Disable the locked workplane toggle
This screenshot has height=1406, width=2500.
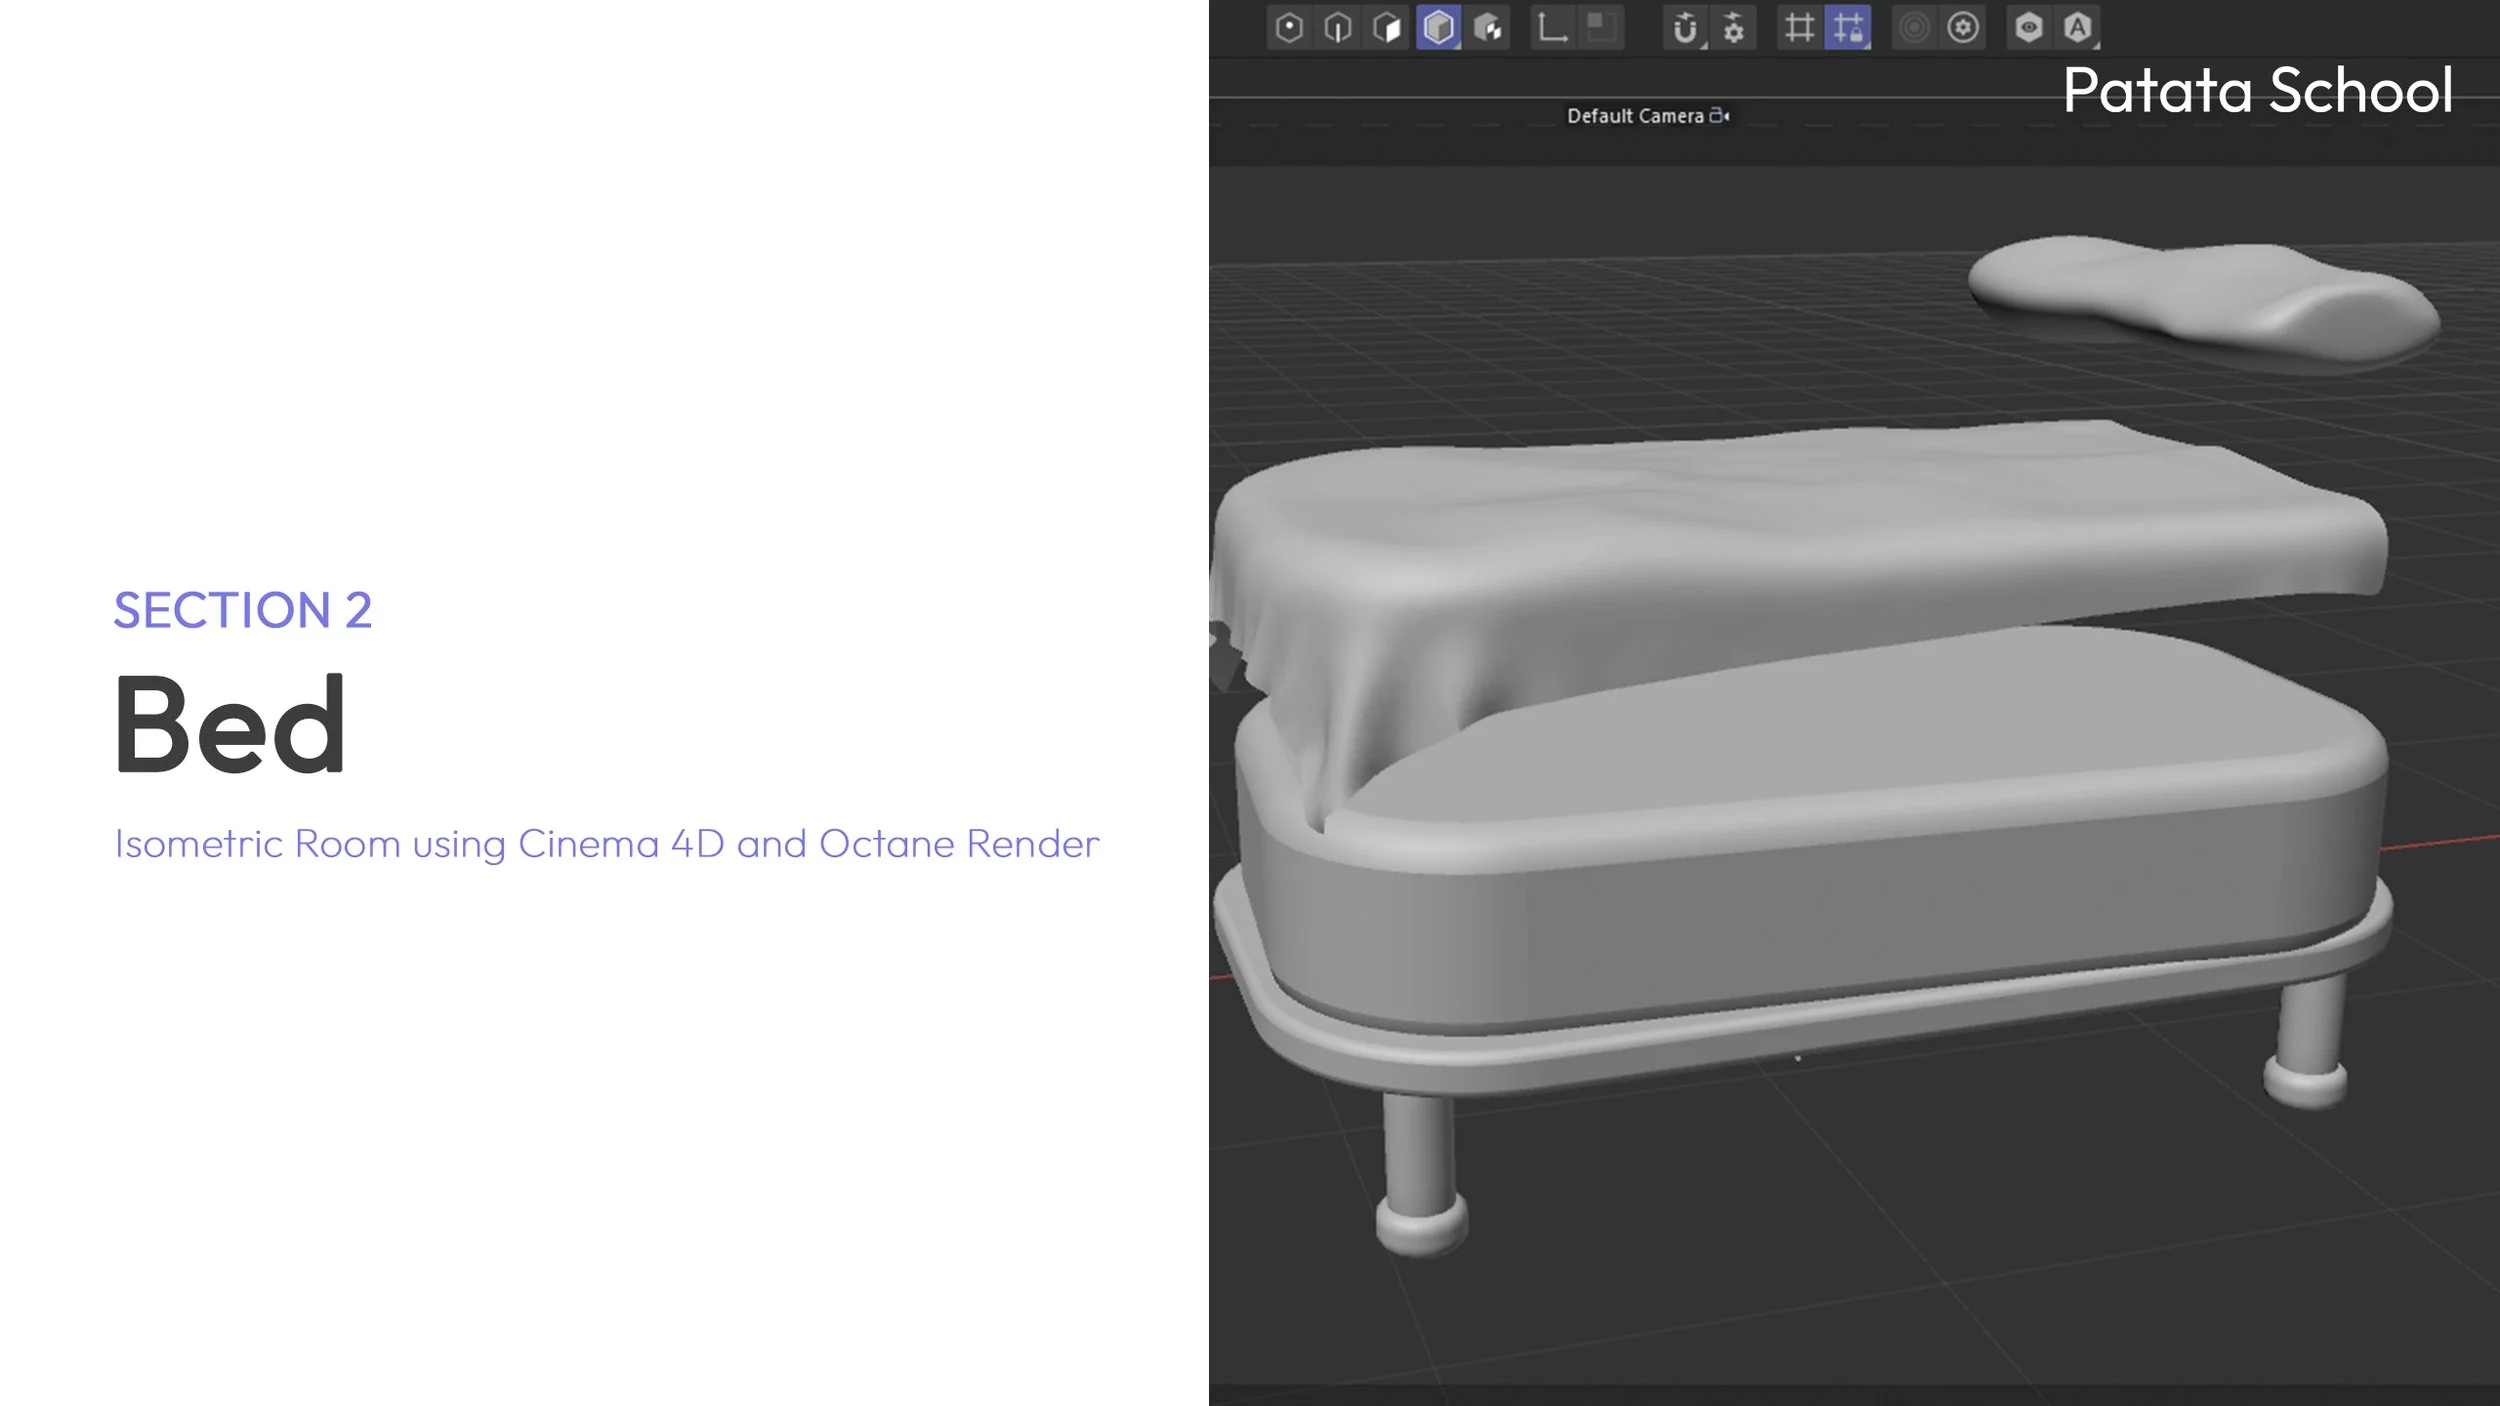pos(1847,27)
